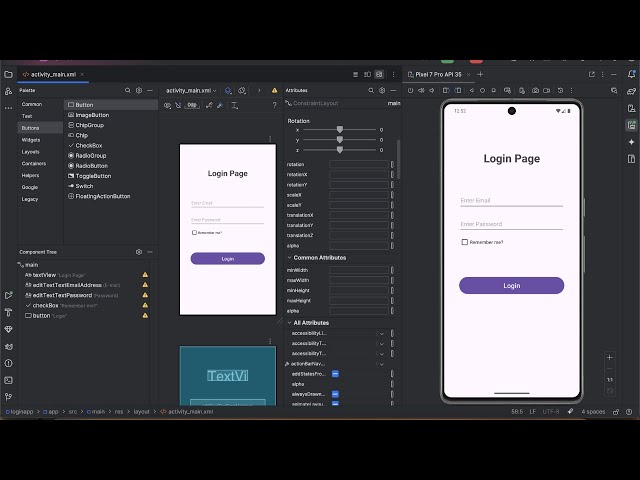640x480 pixels.
Task: Search in the Palette panel
Action: click(x=128, y=90)
